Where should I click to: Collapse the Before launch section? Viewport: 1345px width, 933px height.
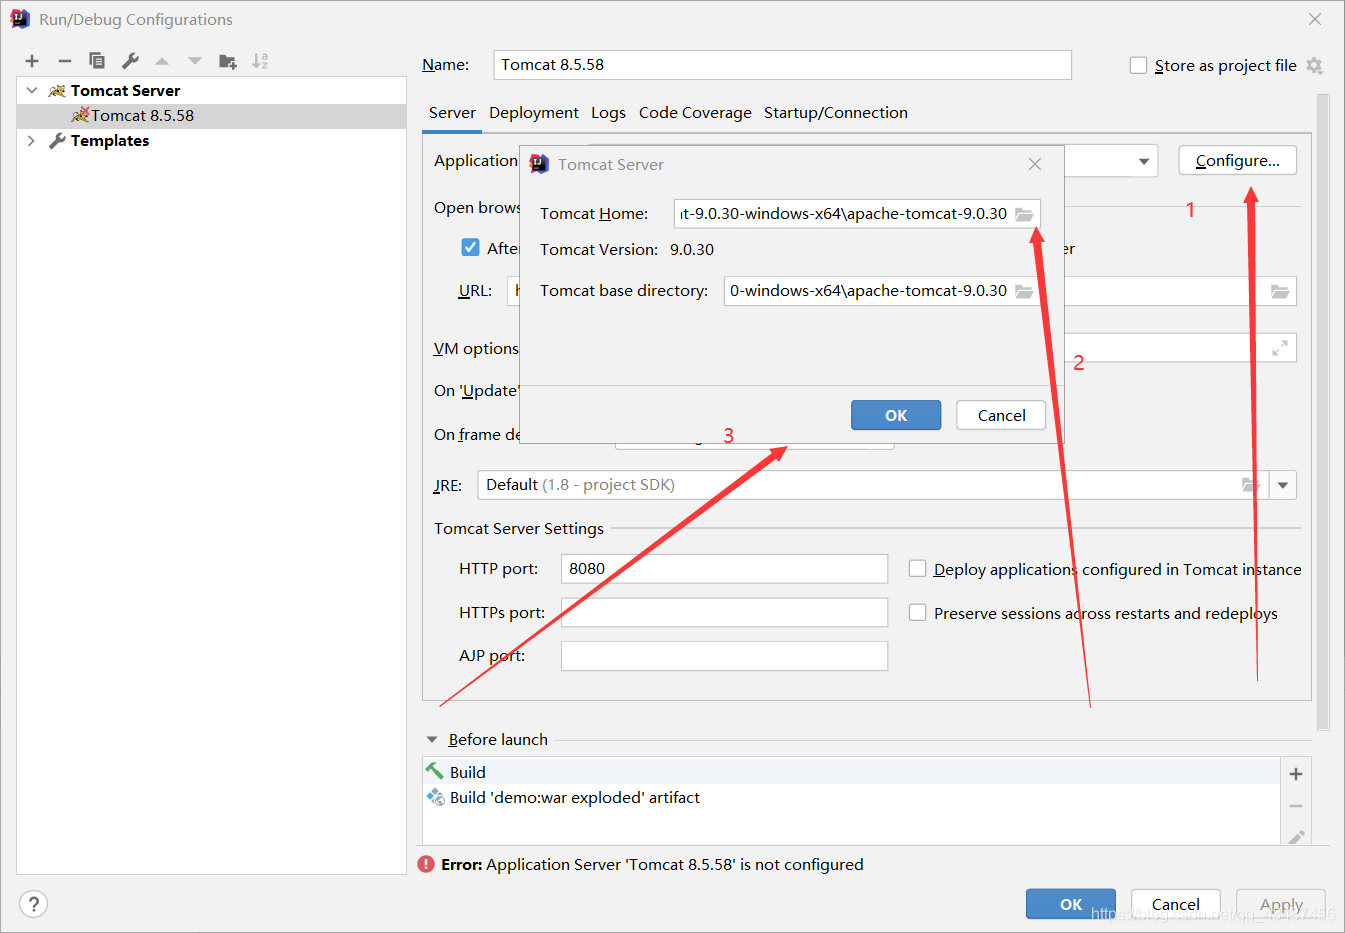tap(432, 740)
